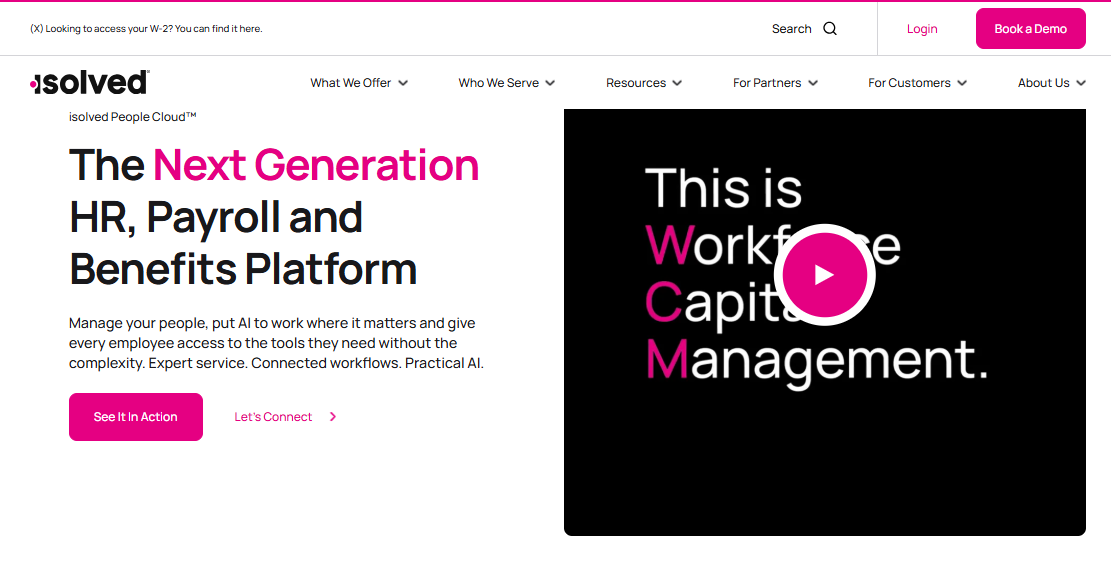
Task: Click the Book a Demo button
Action: pyautogui.click(x=1030, y=28)
